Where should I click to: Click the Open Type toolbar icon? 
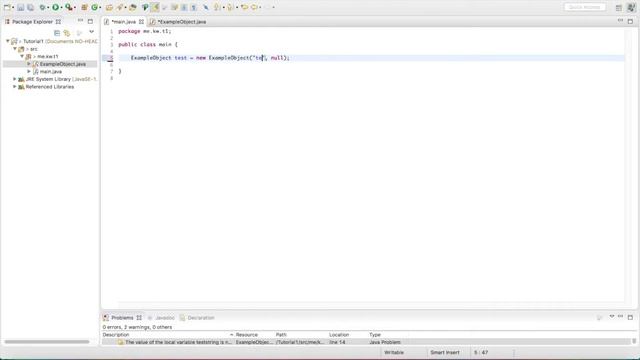pos(109,7)
